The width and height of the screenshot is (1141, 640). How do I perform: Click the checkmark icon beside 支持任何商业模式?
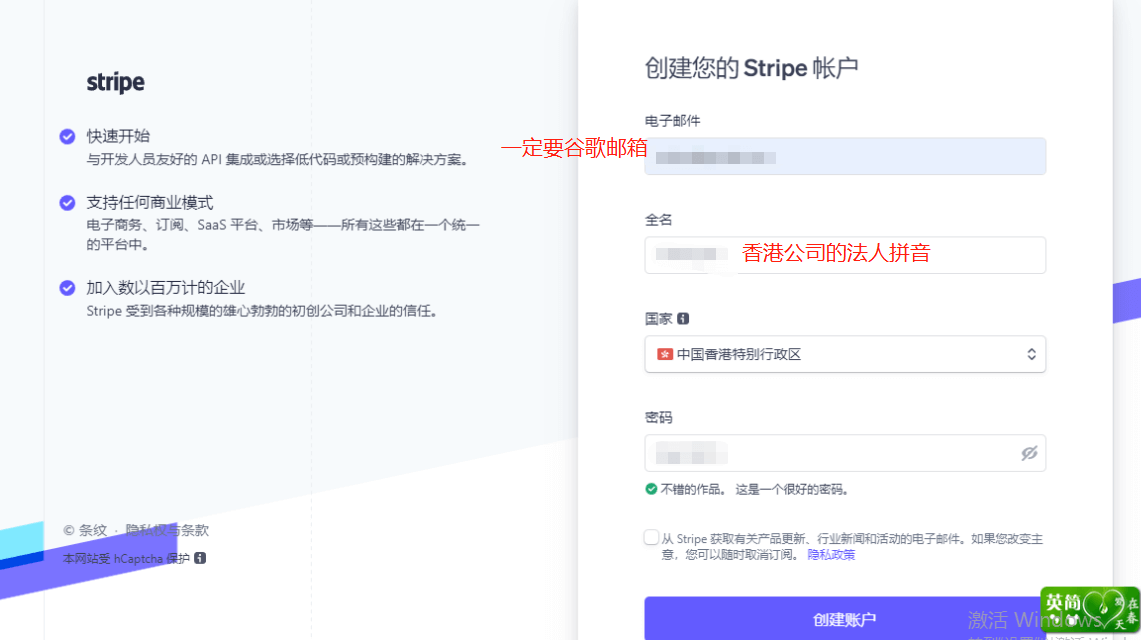click(x=67, y=203)
